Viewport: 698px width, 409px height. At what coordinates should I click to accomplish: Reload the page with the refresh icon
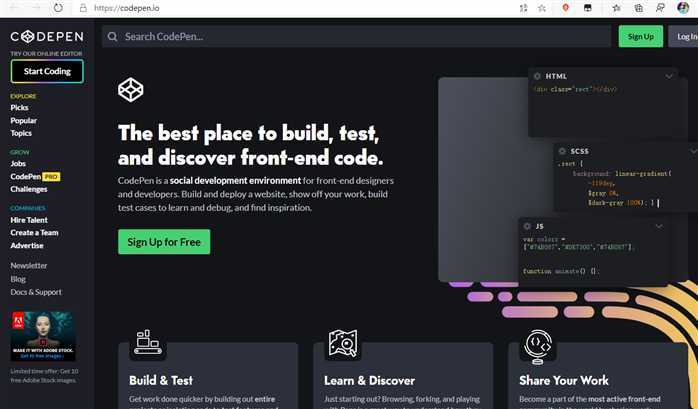click(x=58, y=8)
